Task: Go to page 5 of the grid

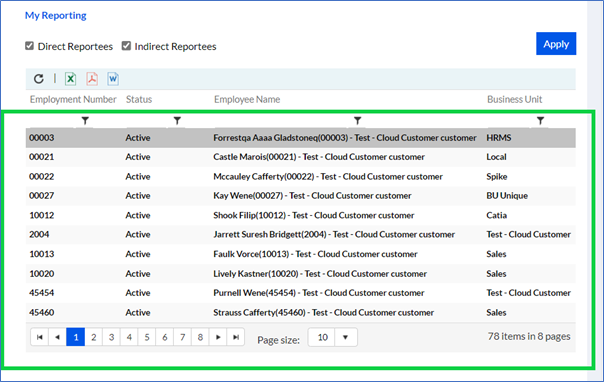Action: tap(147, 337)
